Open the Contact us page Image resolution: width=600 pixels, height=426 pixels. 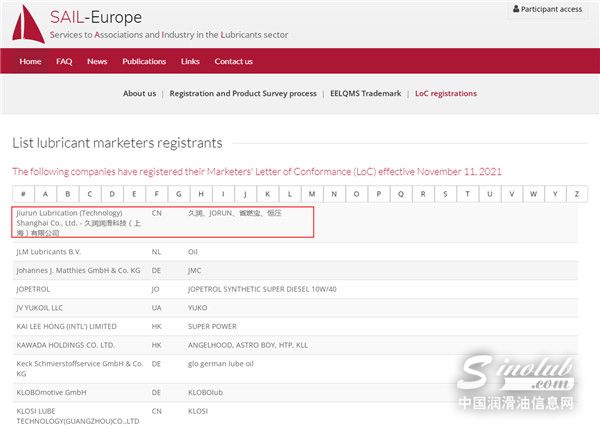coord(234,61)
